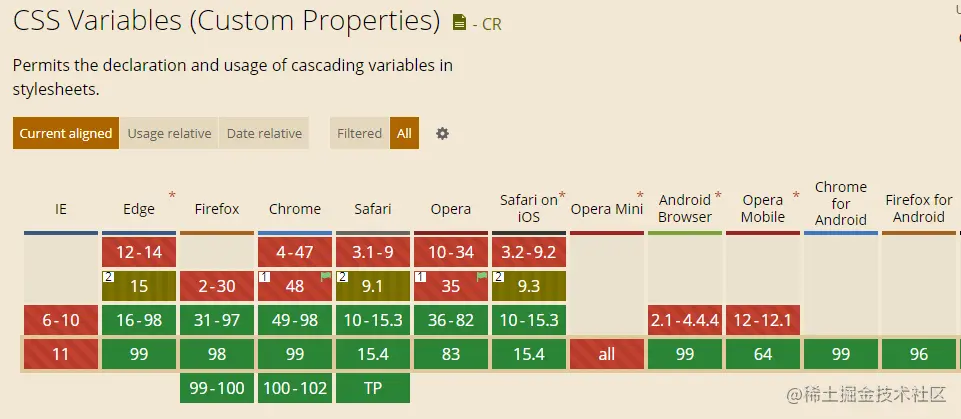Screen dimensions: 961x419
Task: Open the CSS Variables title link
Action: tap(227, 20)
